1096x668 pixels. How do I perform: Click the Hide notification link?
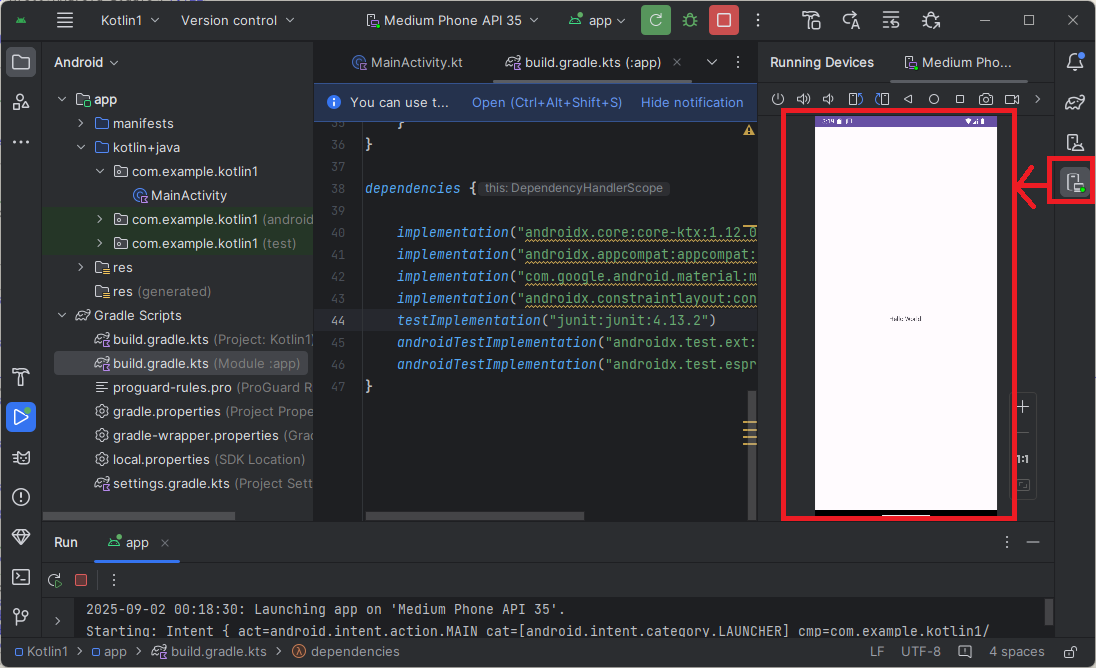click(692, 102)
